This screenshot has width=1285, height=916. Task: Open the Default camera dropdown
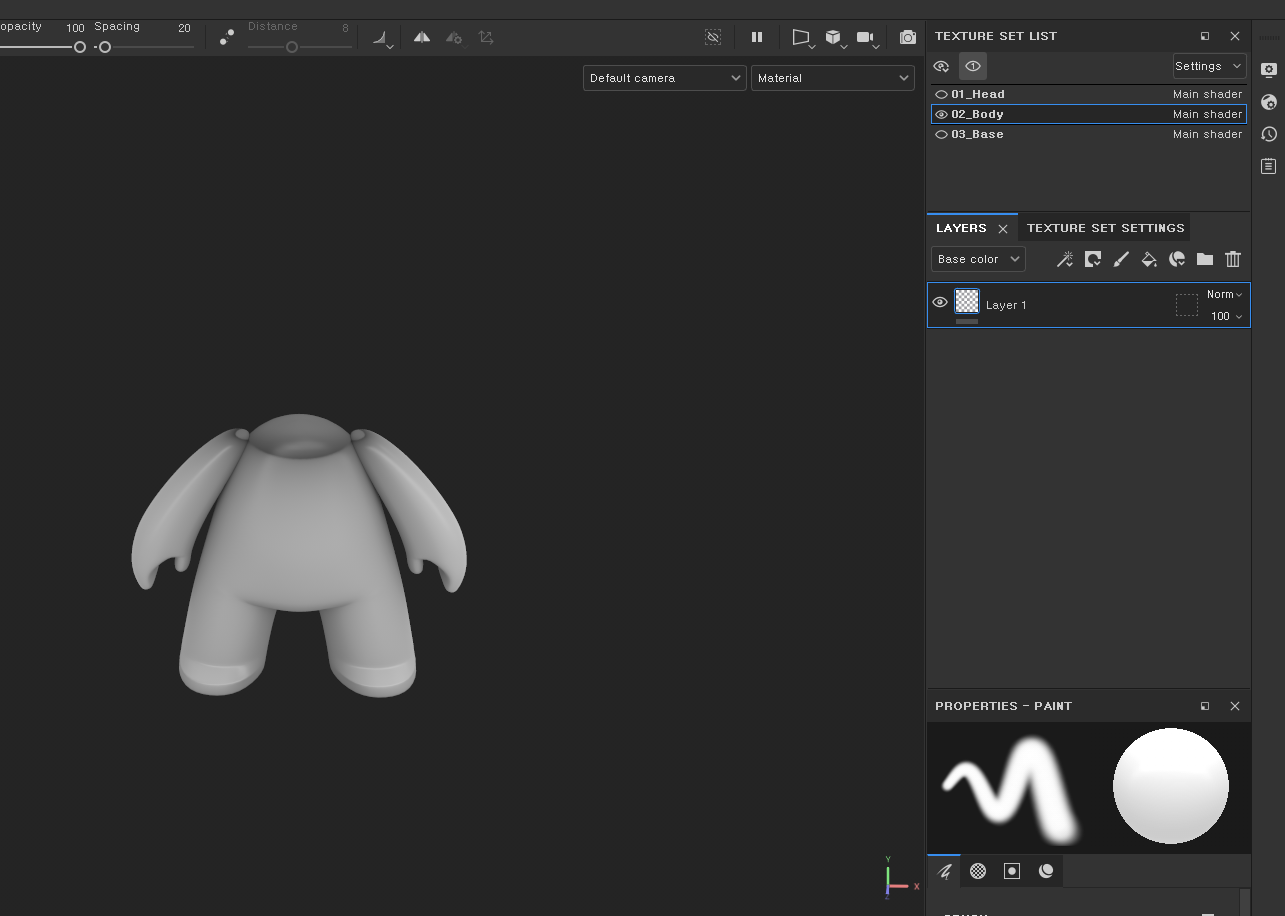[x=664, y=78]
